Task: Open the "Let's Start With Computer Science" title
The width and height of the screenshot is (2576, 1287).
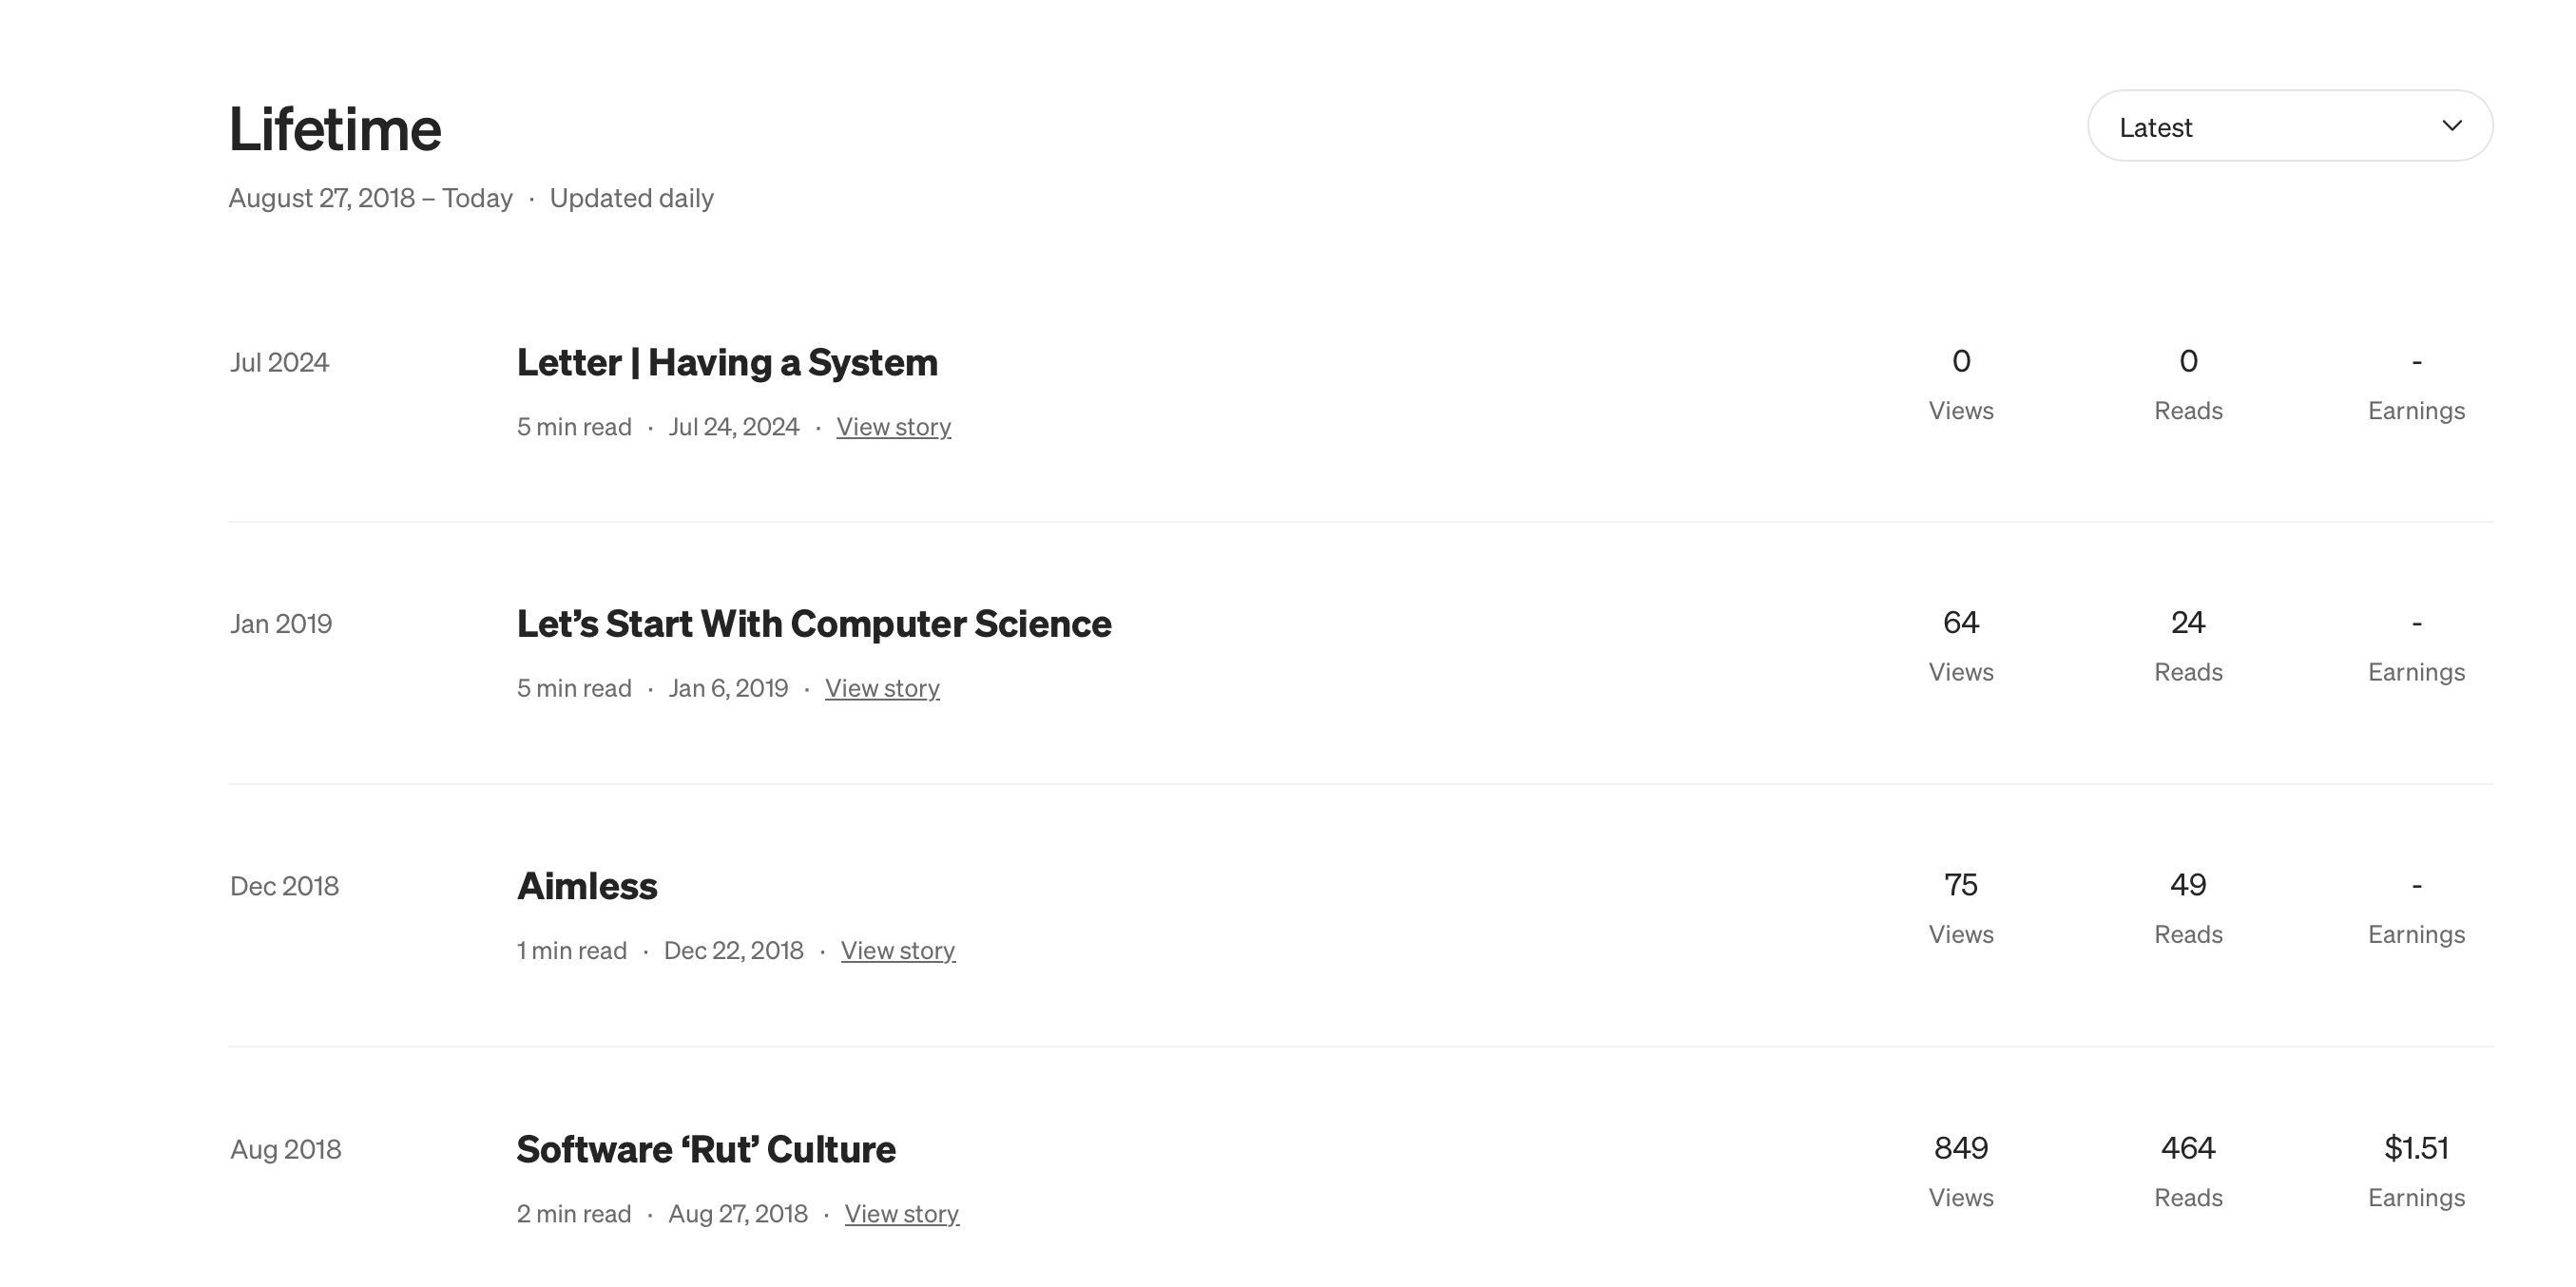Action: point(813,624)
